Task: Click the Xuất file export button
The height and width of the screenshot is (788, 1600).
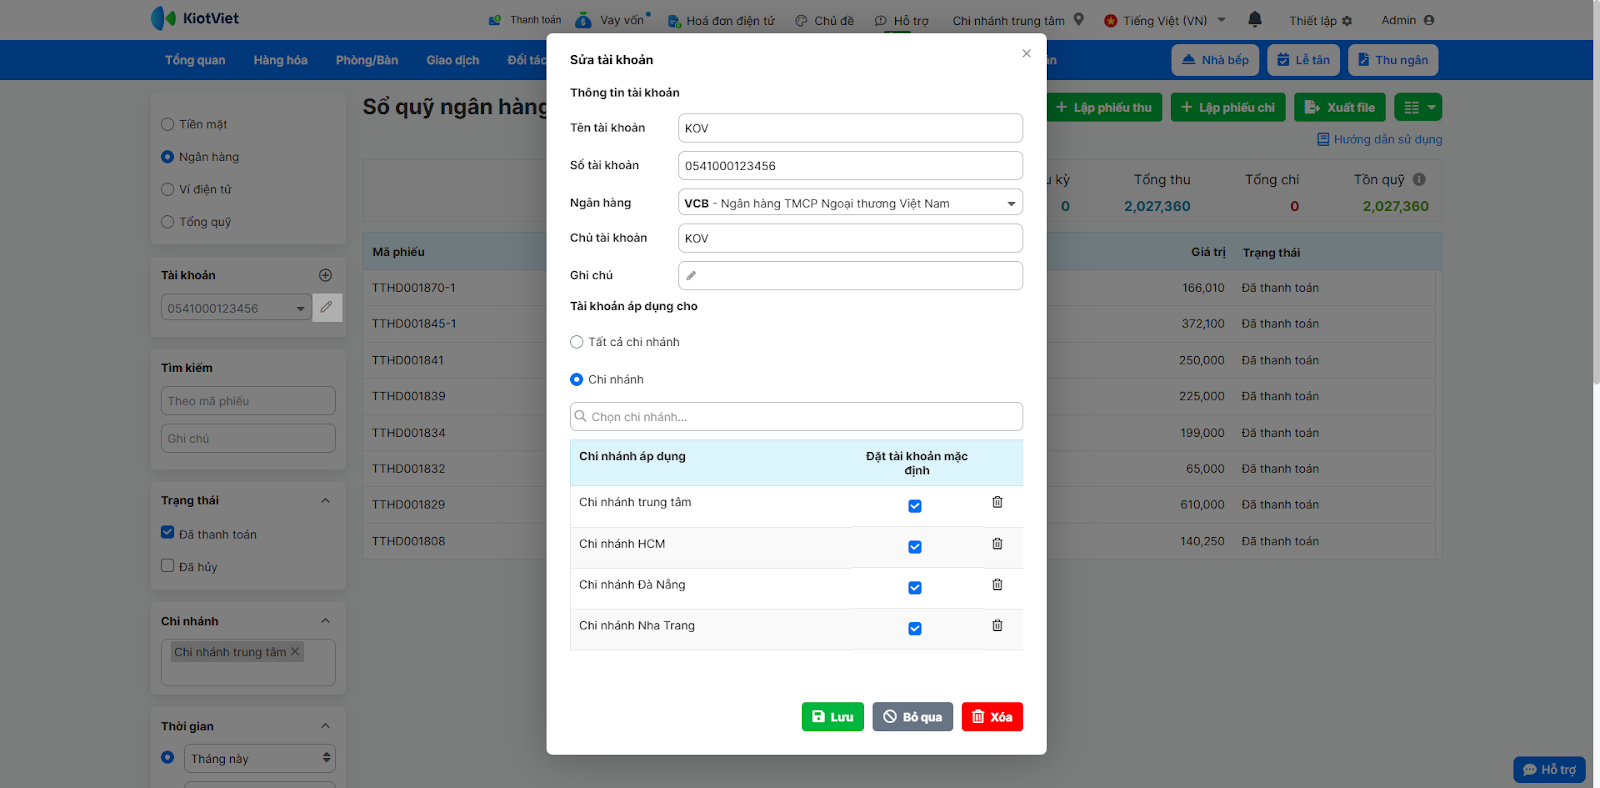Action: pos(1340,107)
